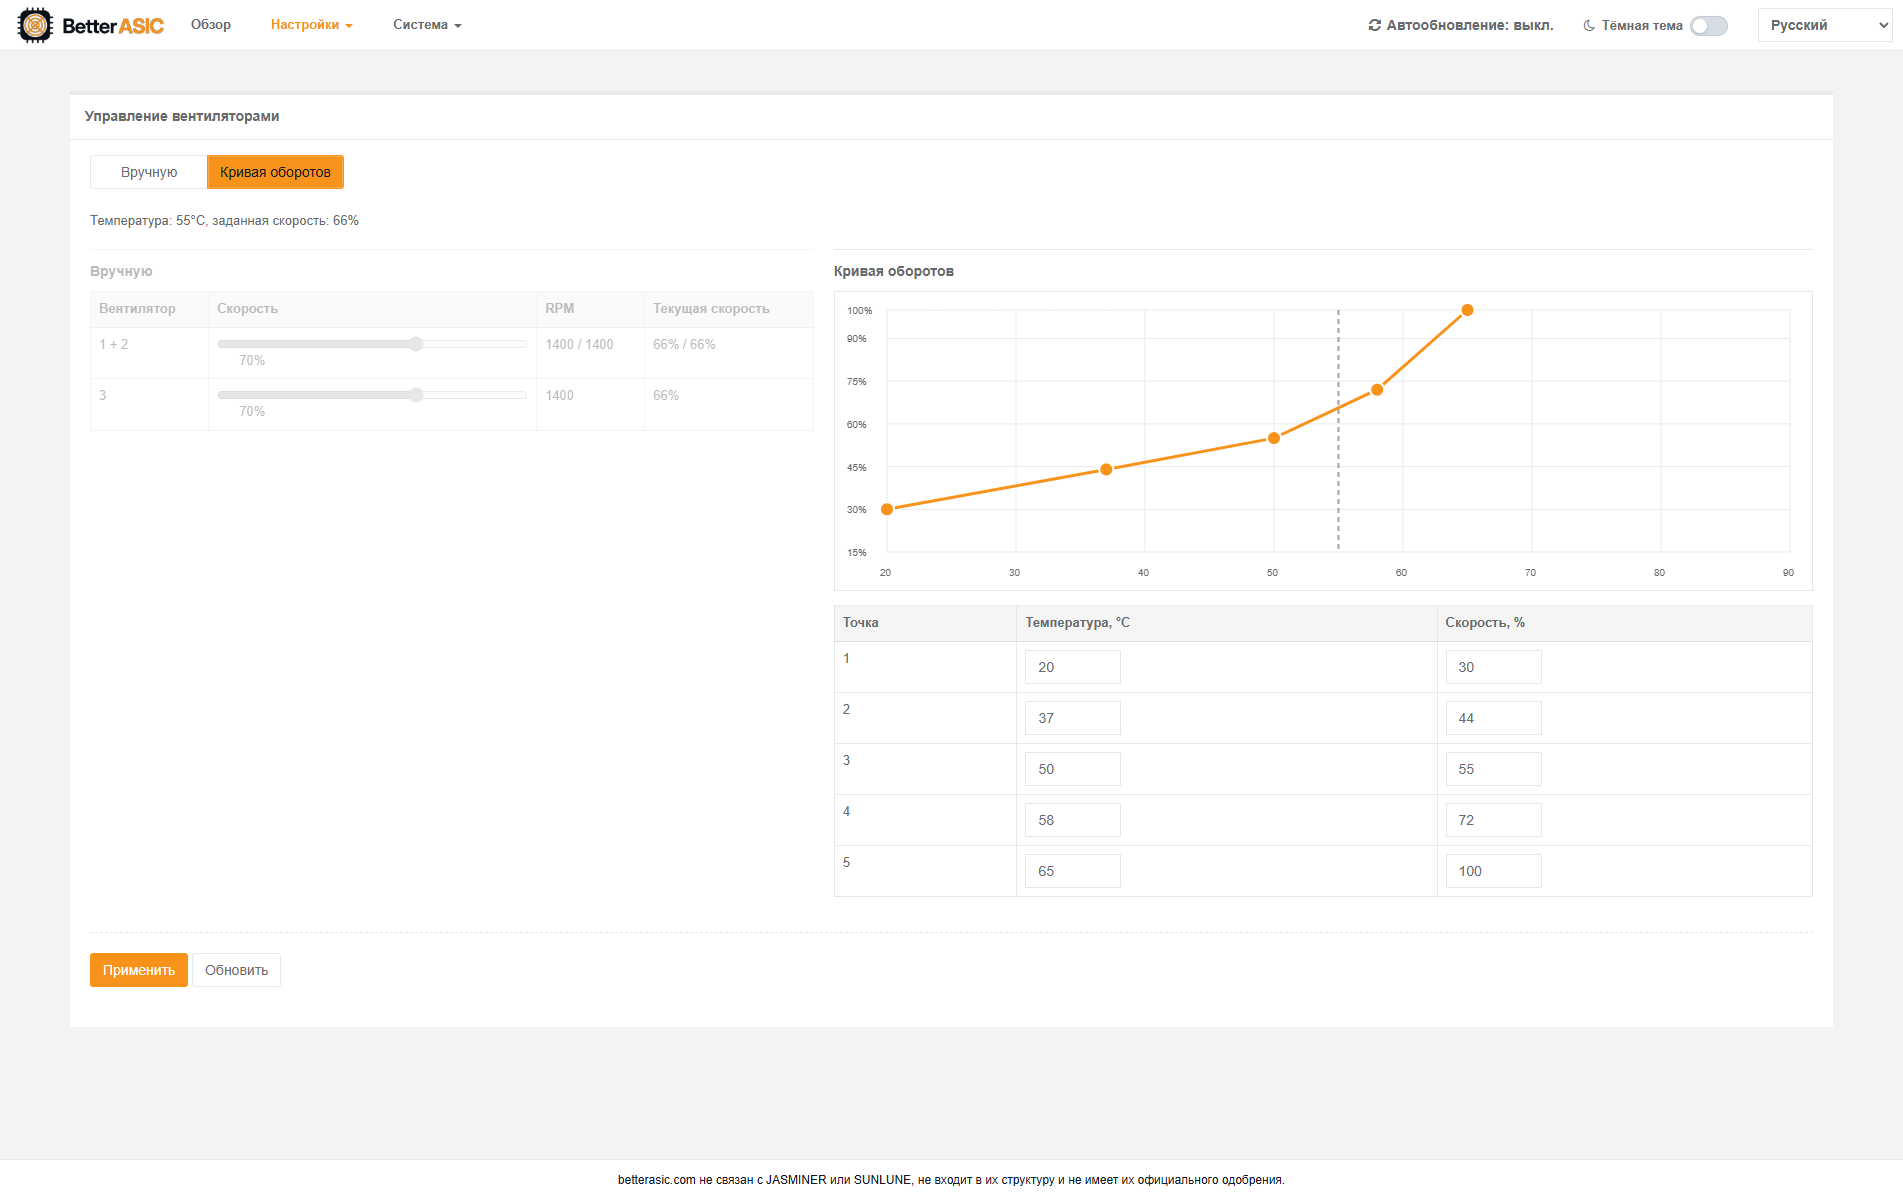Select the Кривая оборотов mode tab
Image resolution: width=1903 pixels, height=1200 pixels.
(x=275, y=172)
